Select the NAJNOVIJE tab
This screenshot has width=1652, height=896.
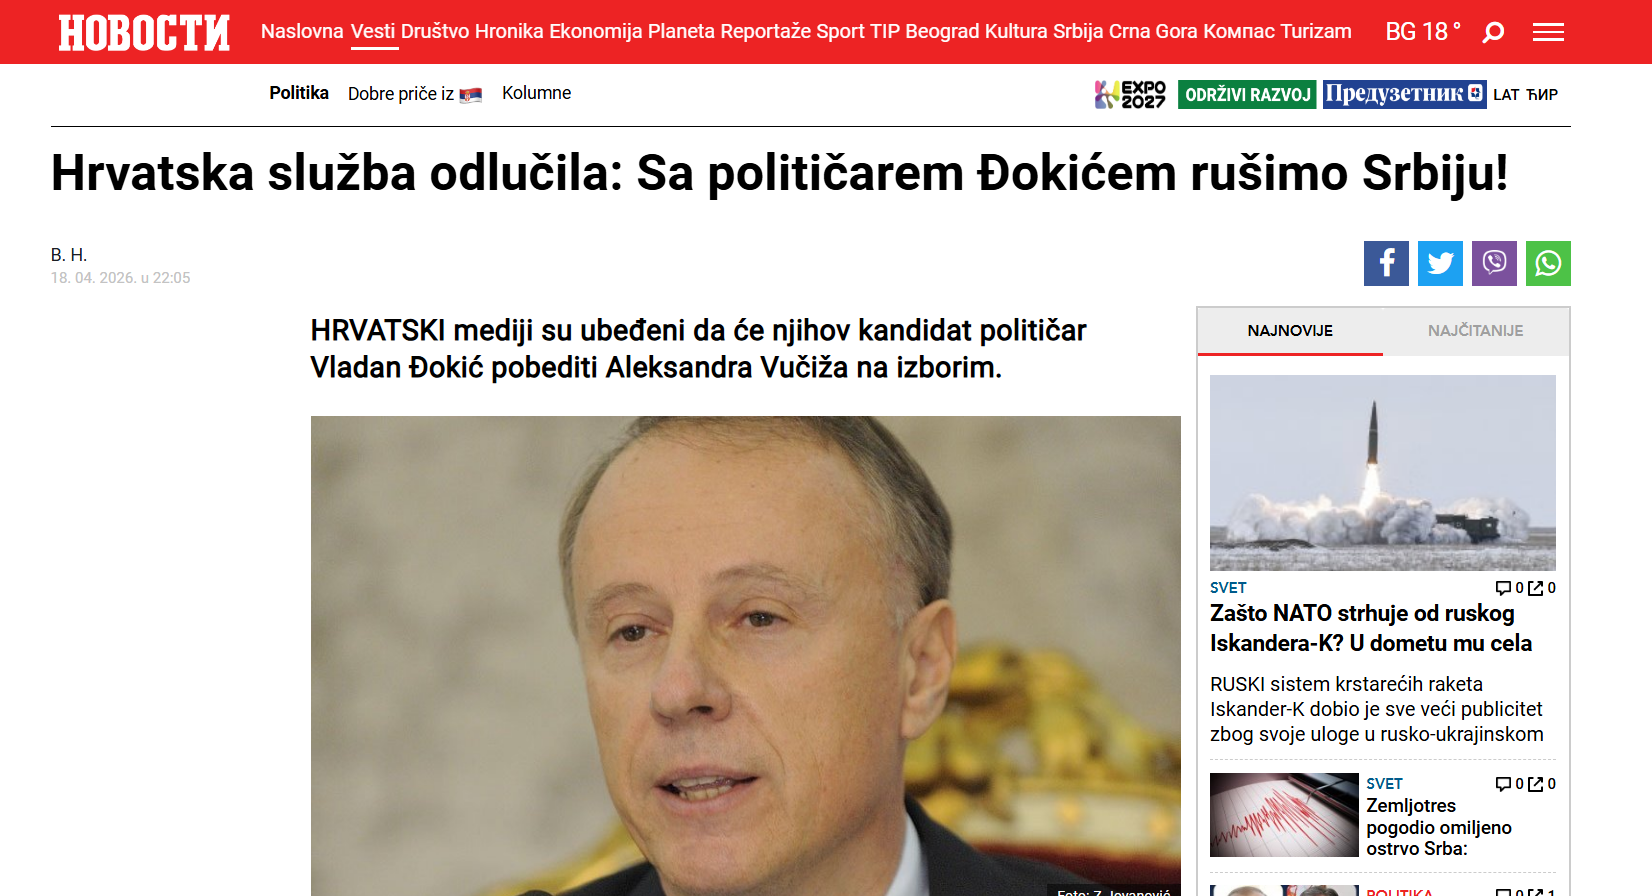pyautogui.click(x=1290, y=331)
